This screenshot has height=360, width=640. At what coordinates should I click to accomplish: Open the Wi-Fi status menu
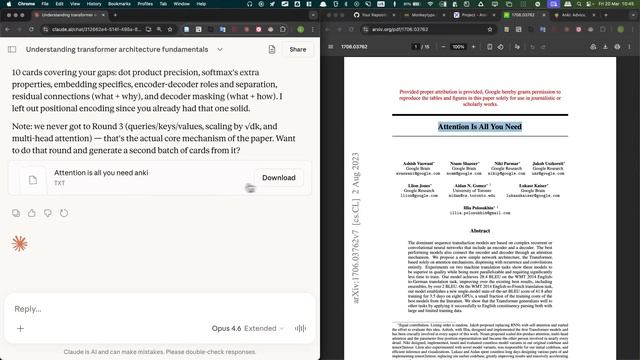pyautogui.click(x=430, y=4)
